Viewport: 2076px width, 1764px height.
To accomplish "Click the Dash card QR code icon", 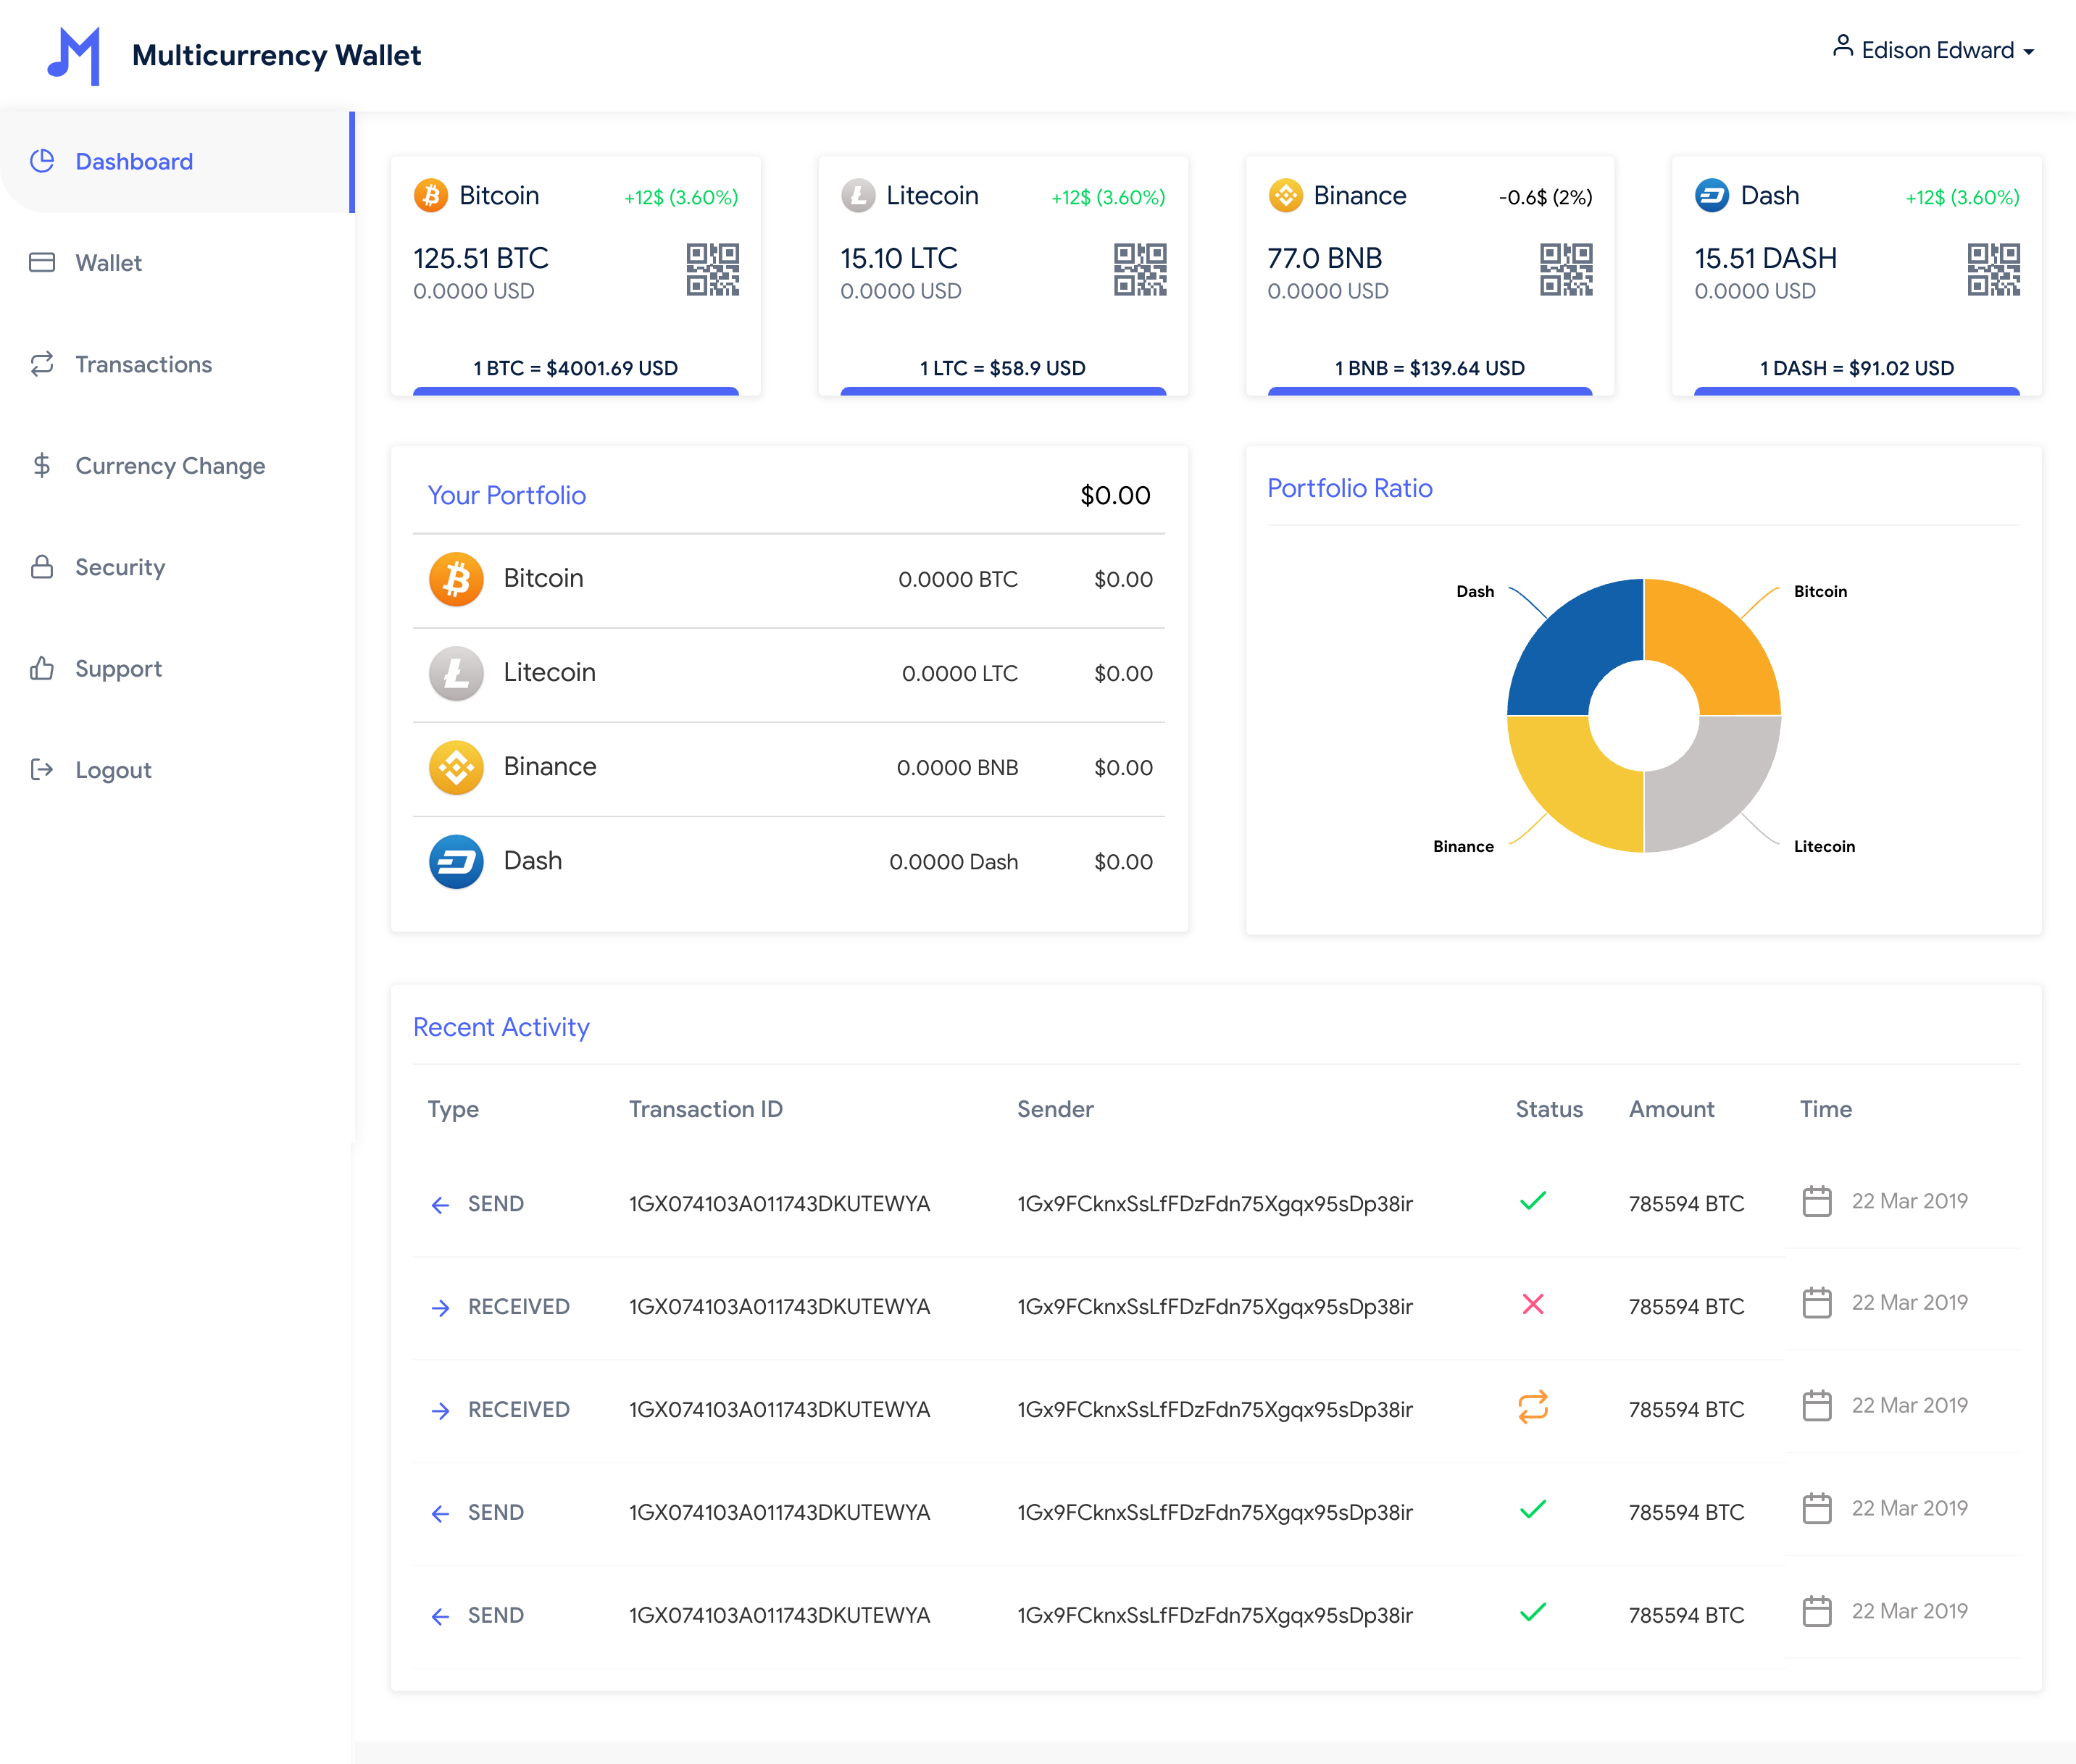I will point(1992,270).
